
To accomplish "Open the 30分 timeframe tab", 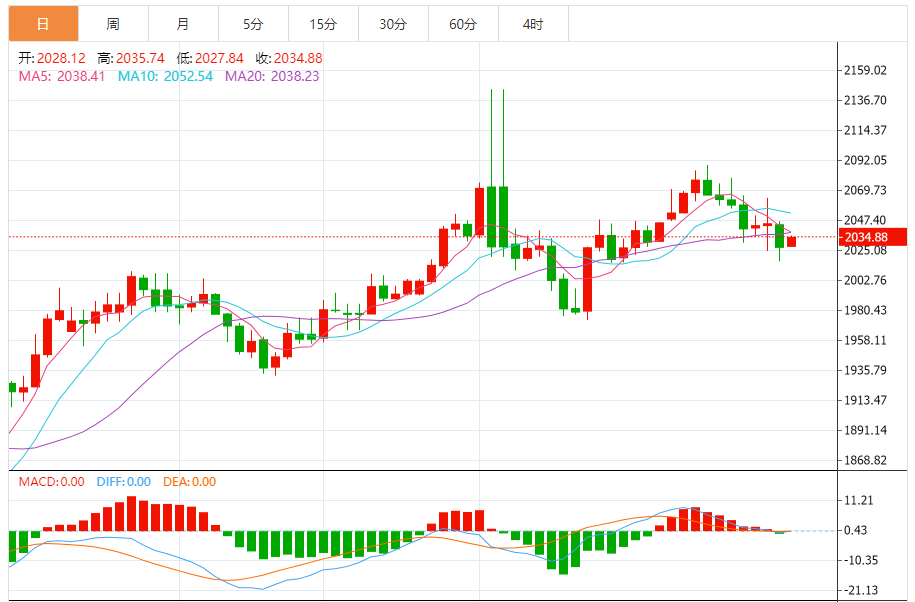I will 393,24.
